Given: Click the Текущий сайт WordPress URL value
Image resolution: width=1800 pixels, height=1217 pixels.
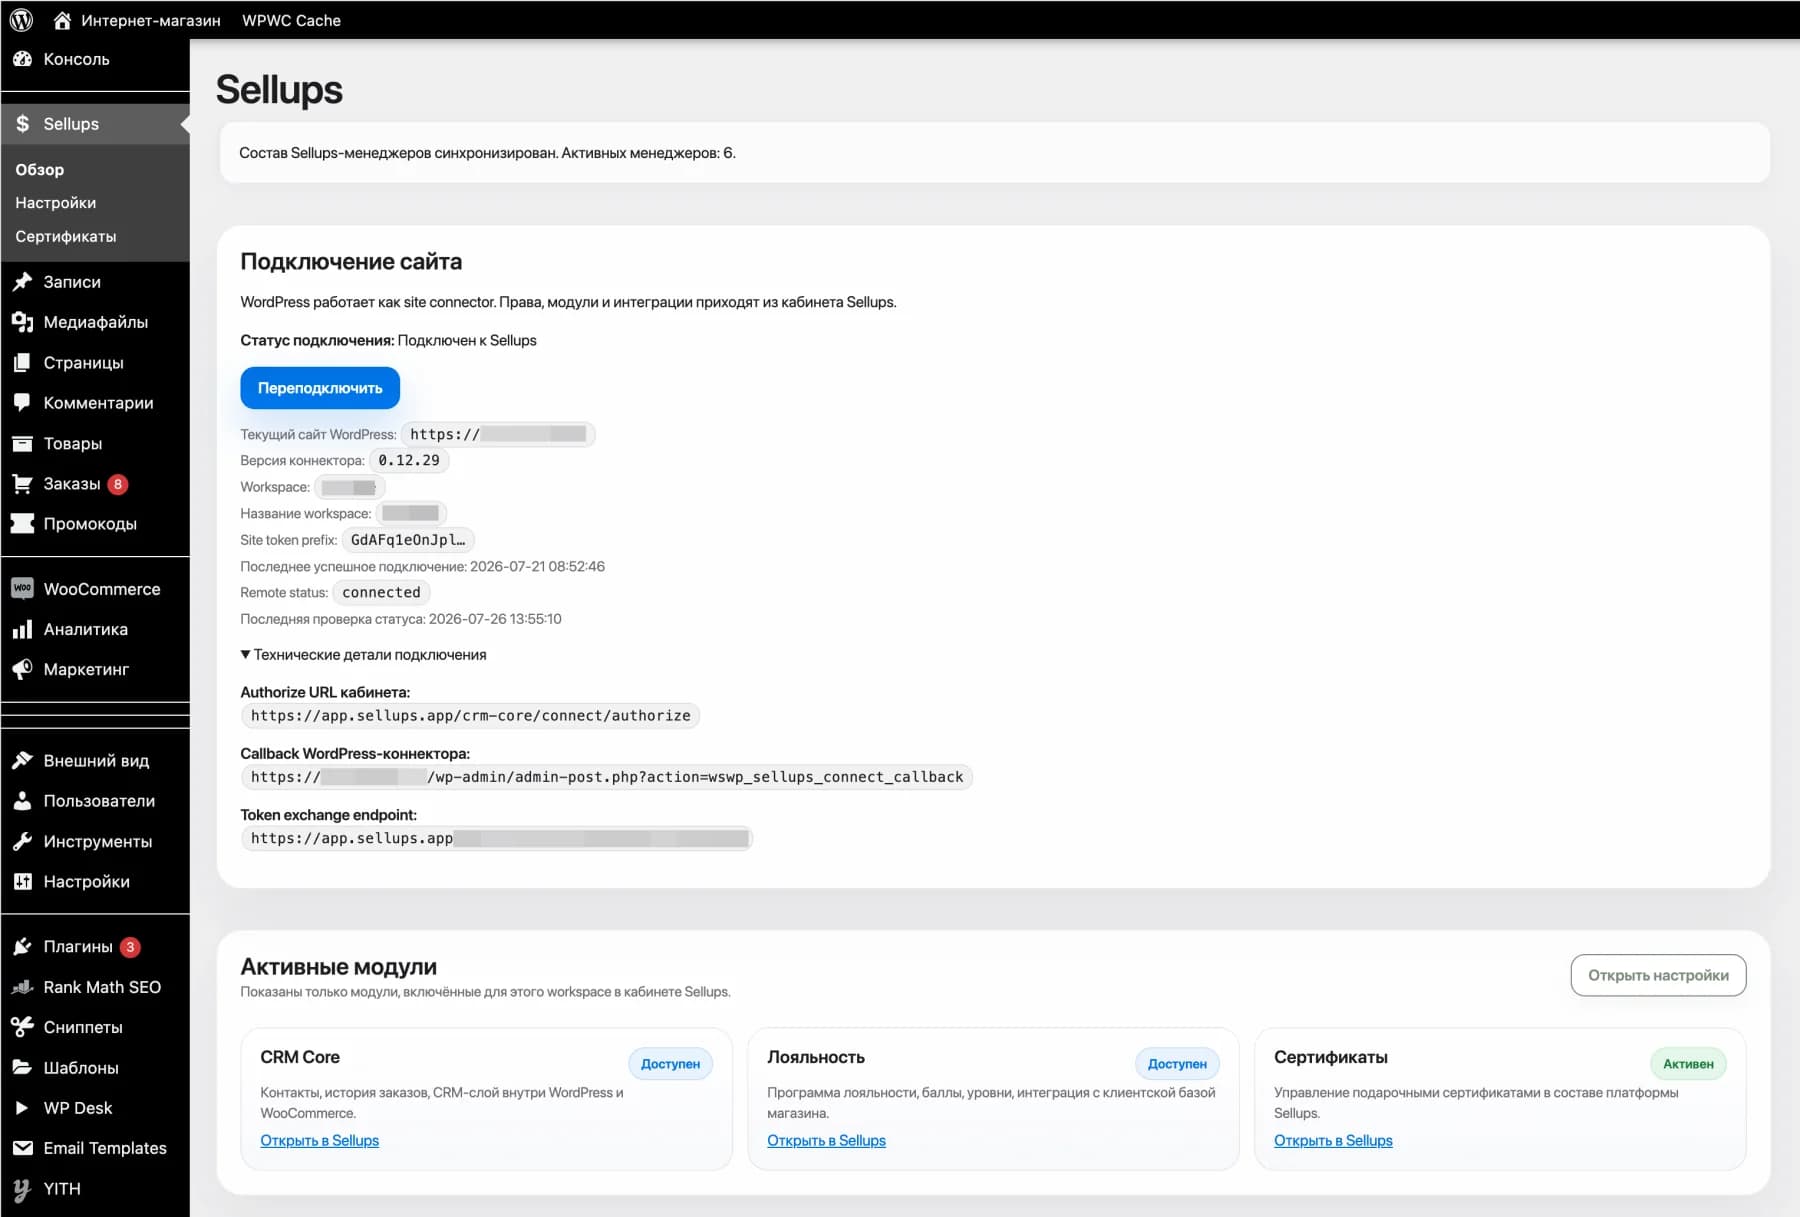Looking at the screenshot, I should pos(498,434).
